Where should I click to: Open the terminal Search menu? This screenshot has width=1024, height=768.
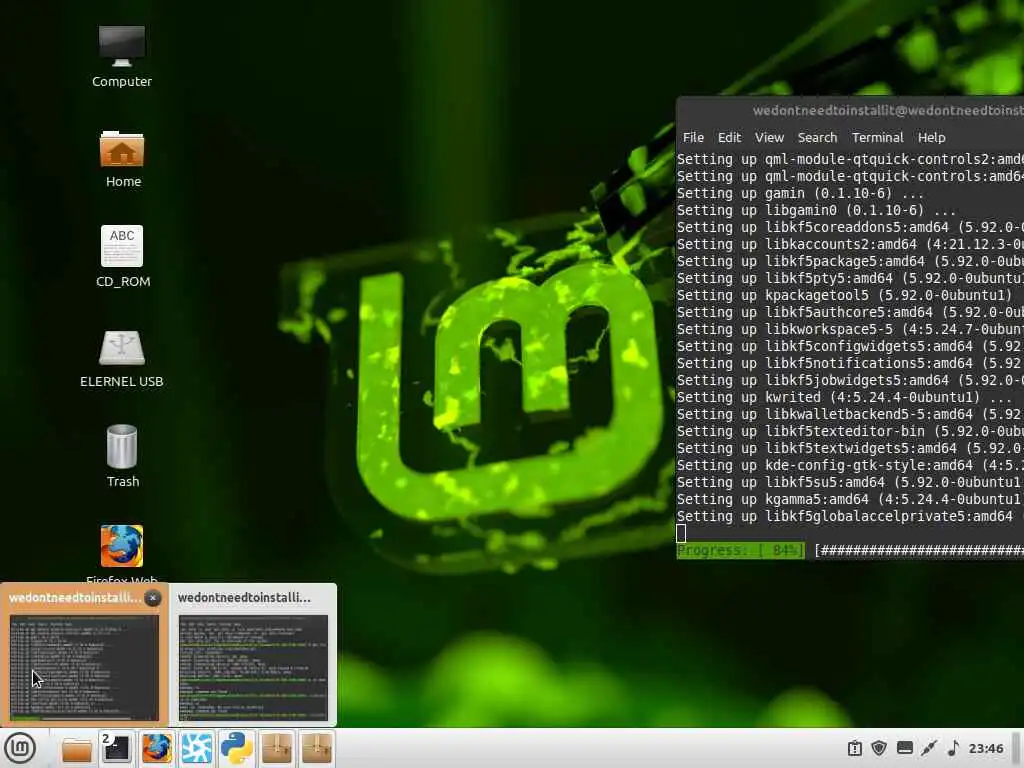817,138
